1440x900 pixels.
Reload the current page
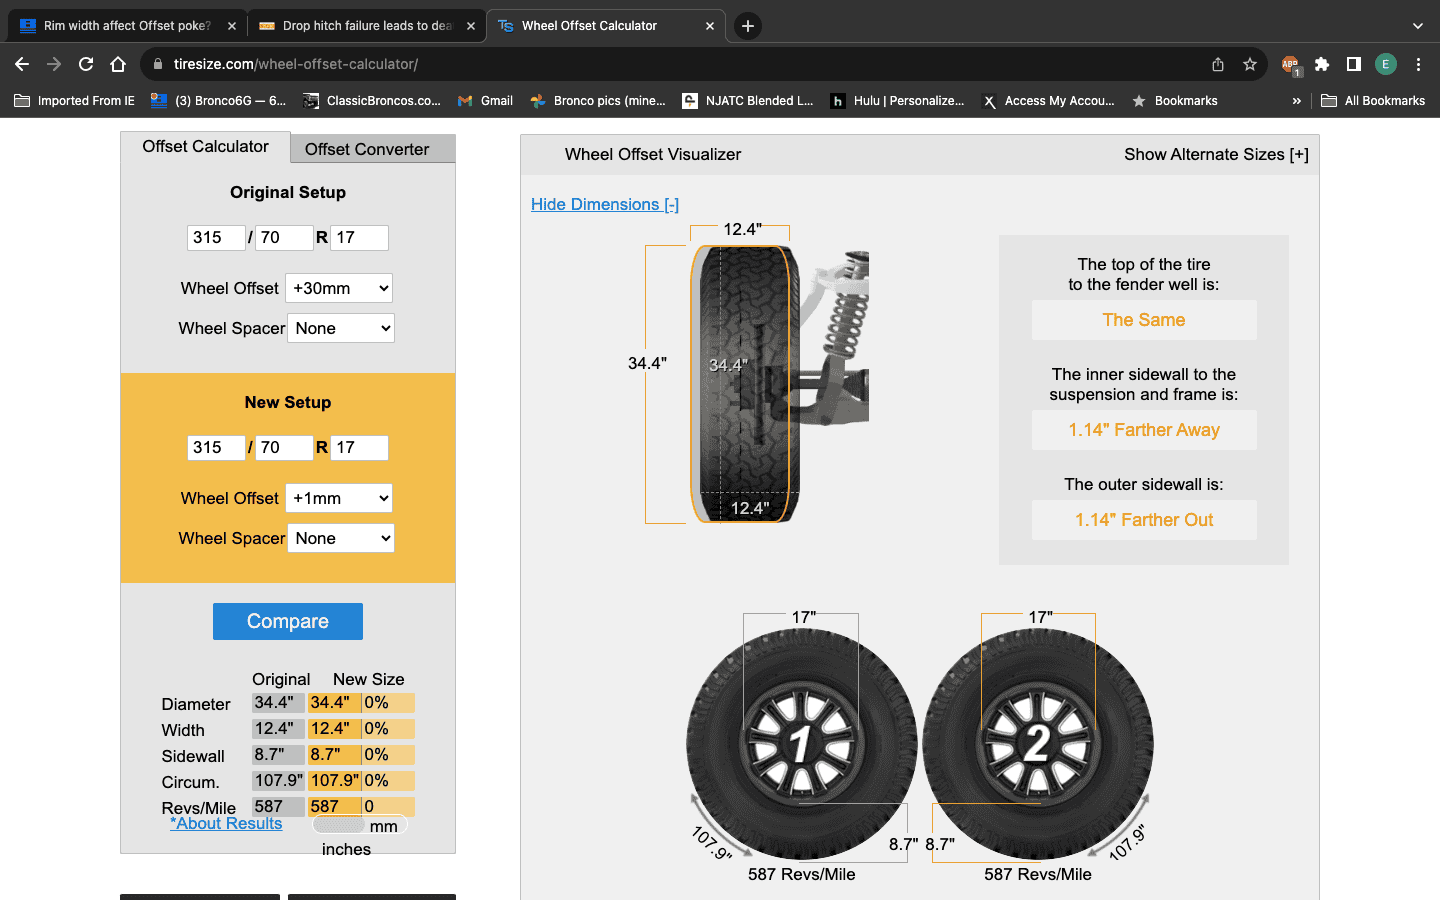point(86,64)
